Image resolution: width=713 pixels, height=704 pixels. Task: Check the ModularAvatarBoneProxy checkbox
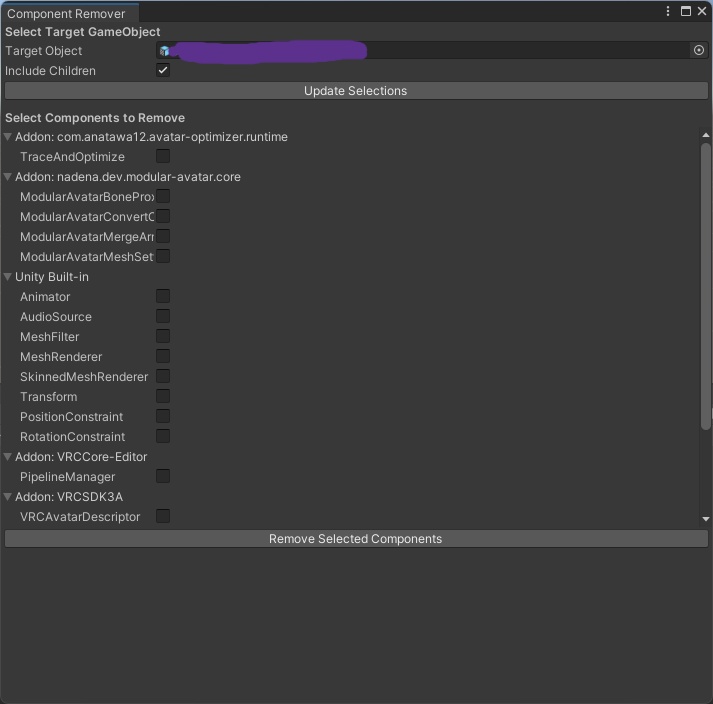pos(163,196)
